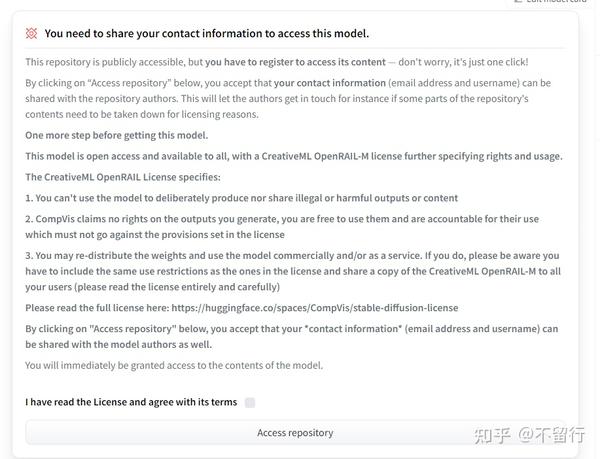
Task: Select license item 3 about re-distributing the weights
Action: [293, 271]
